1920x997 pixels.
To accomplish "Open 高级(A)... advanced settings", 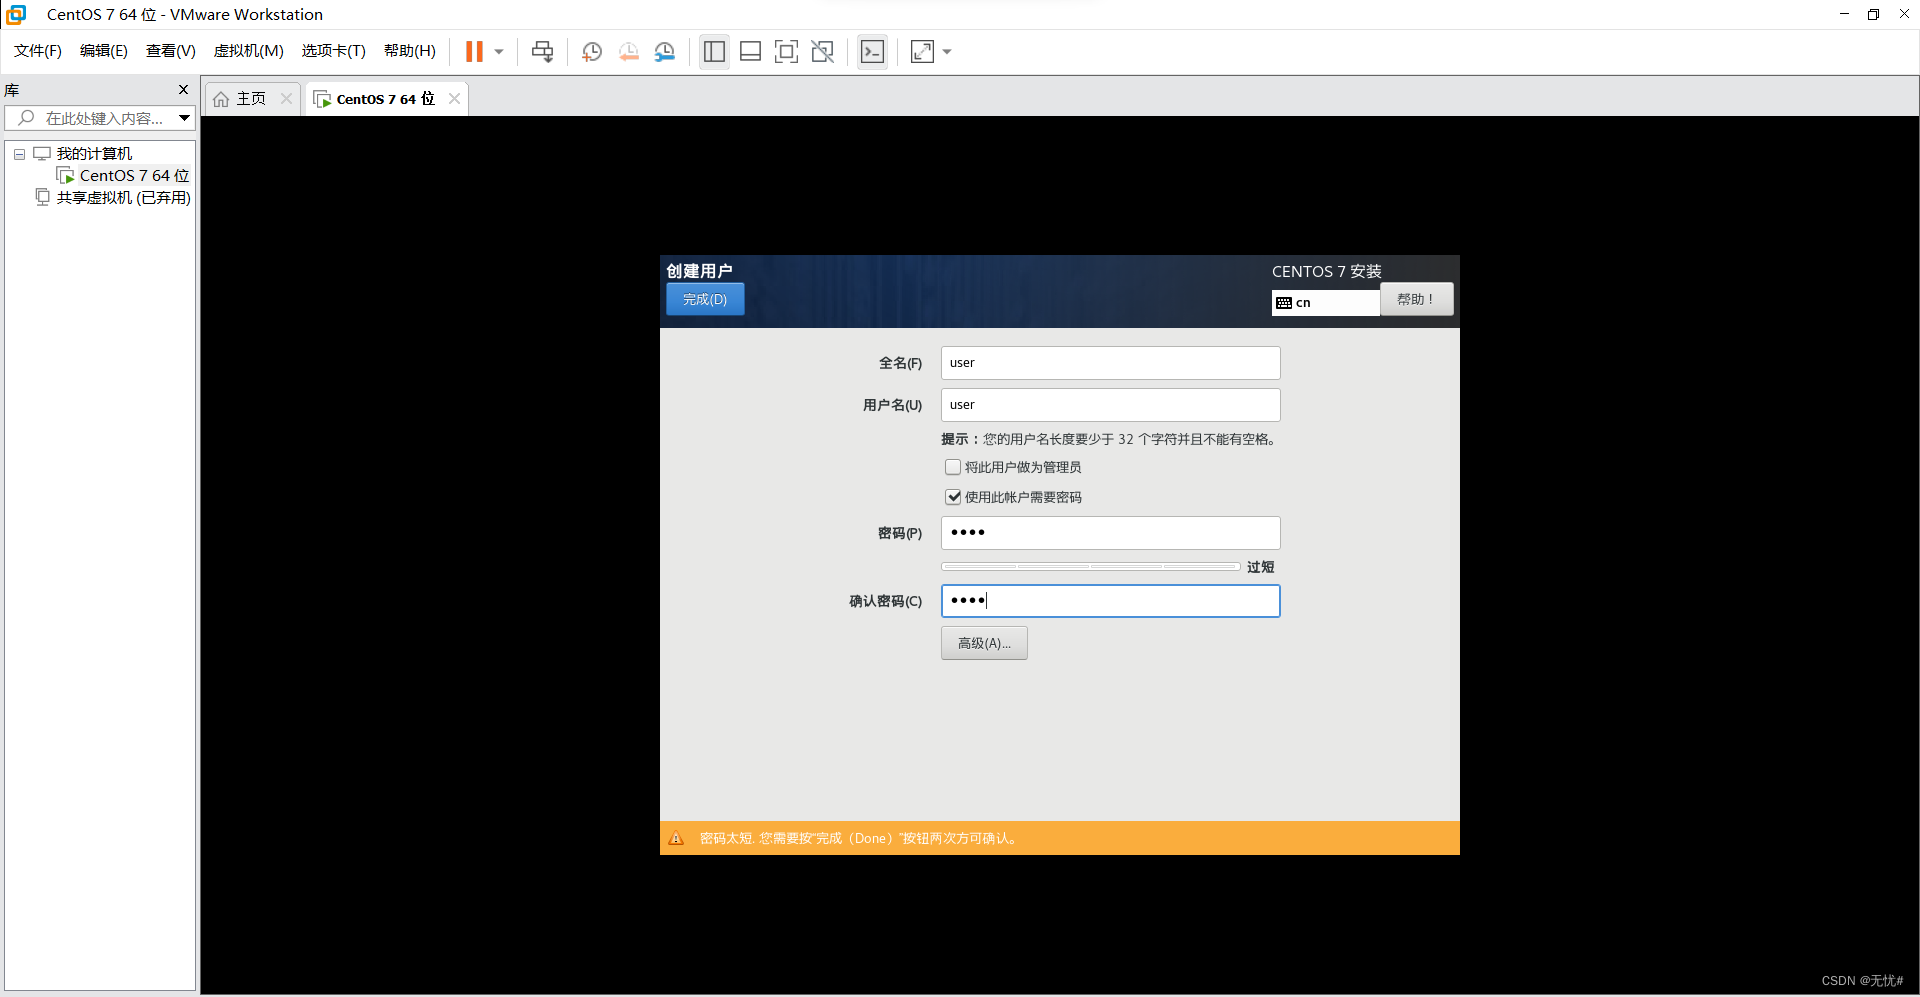I will [984, 643].
